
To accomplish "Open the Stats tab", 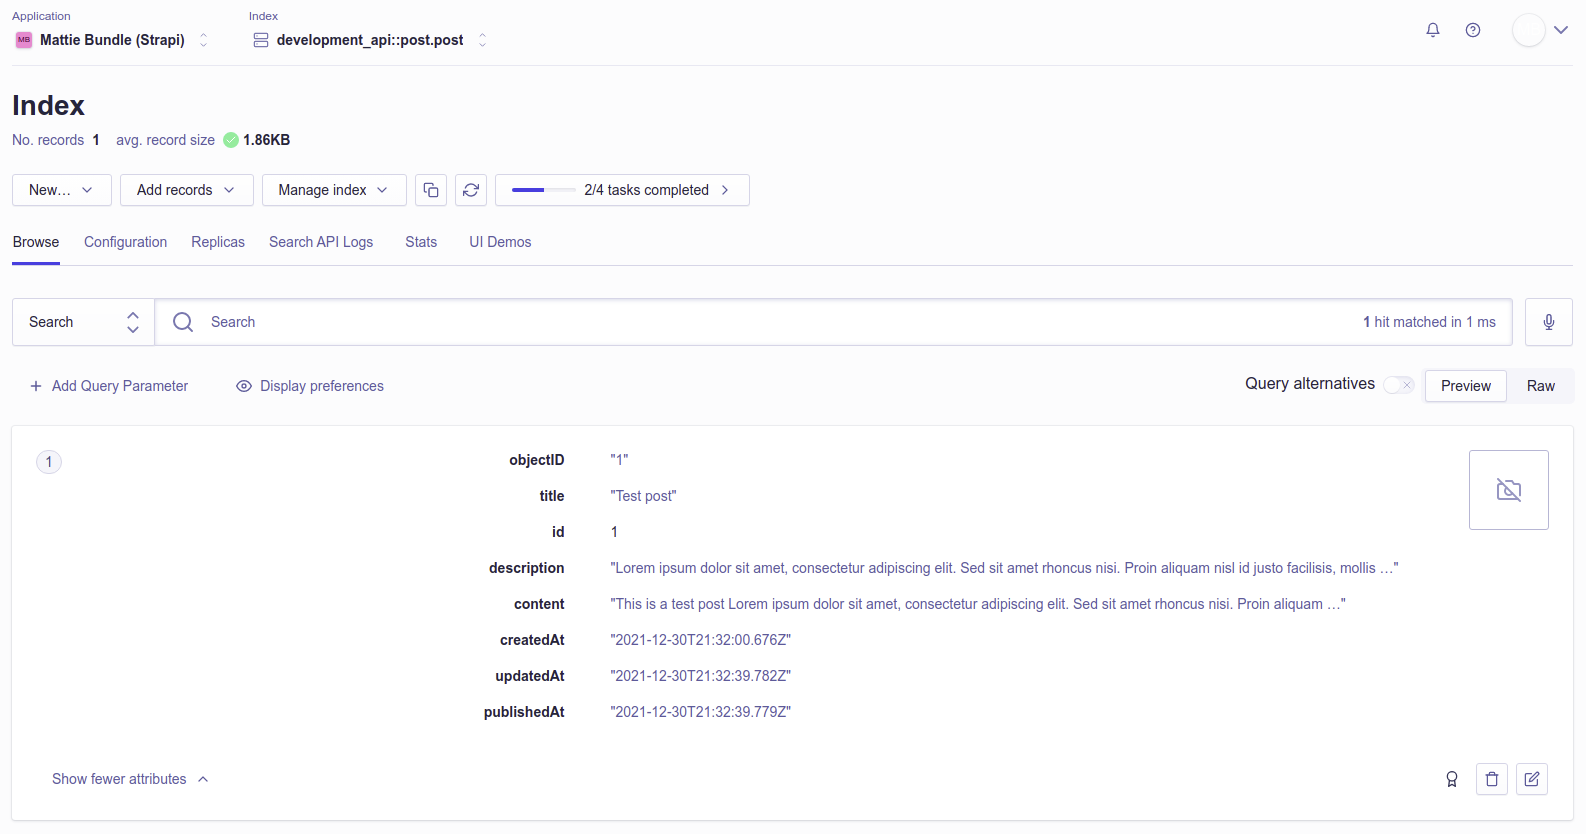I will point(421,242).
